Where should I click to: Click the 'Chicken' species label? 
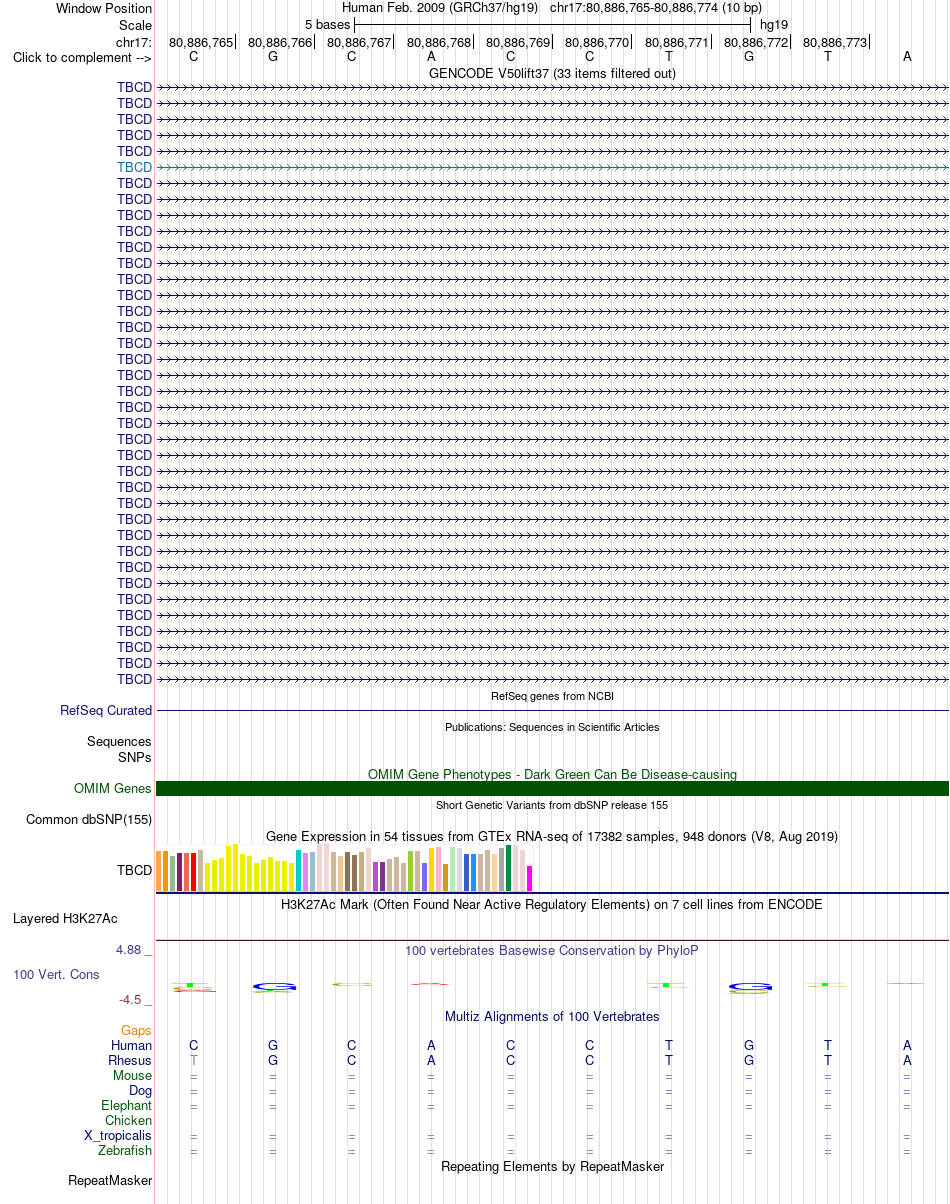click(x=128, y=1121)
